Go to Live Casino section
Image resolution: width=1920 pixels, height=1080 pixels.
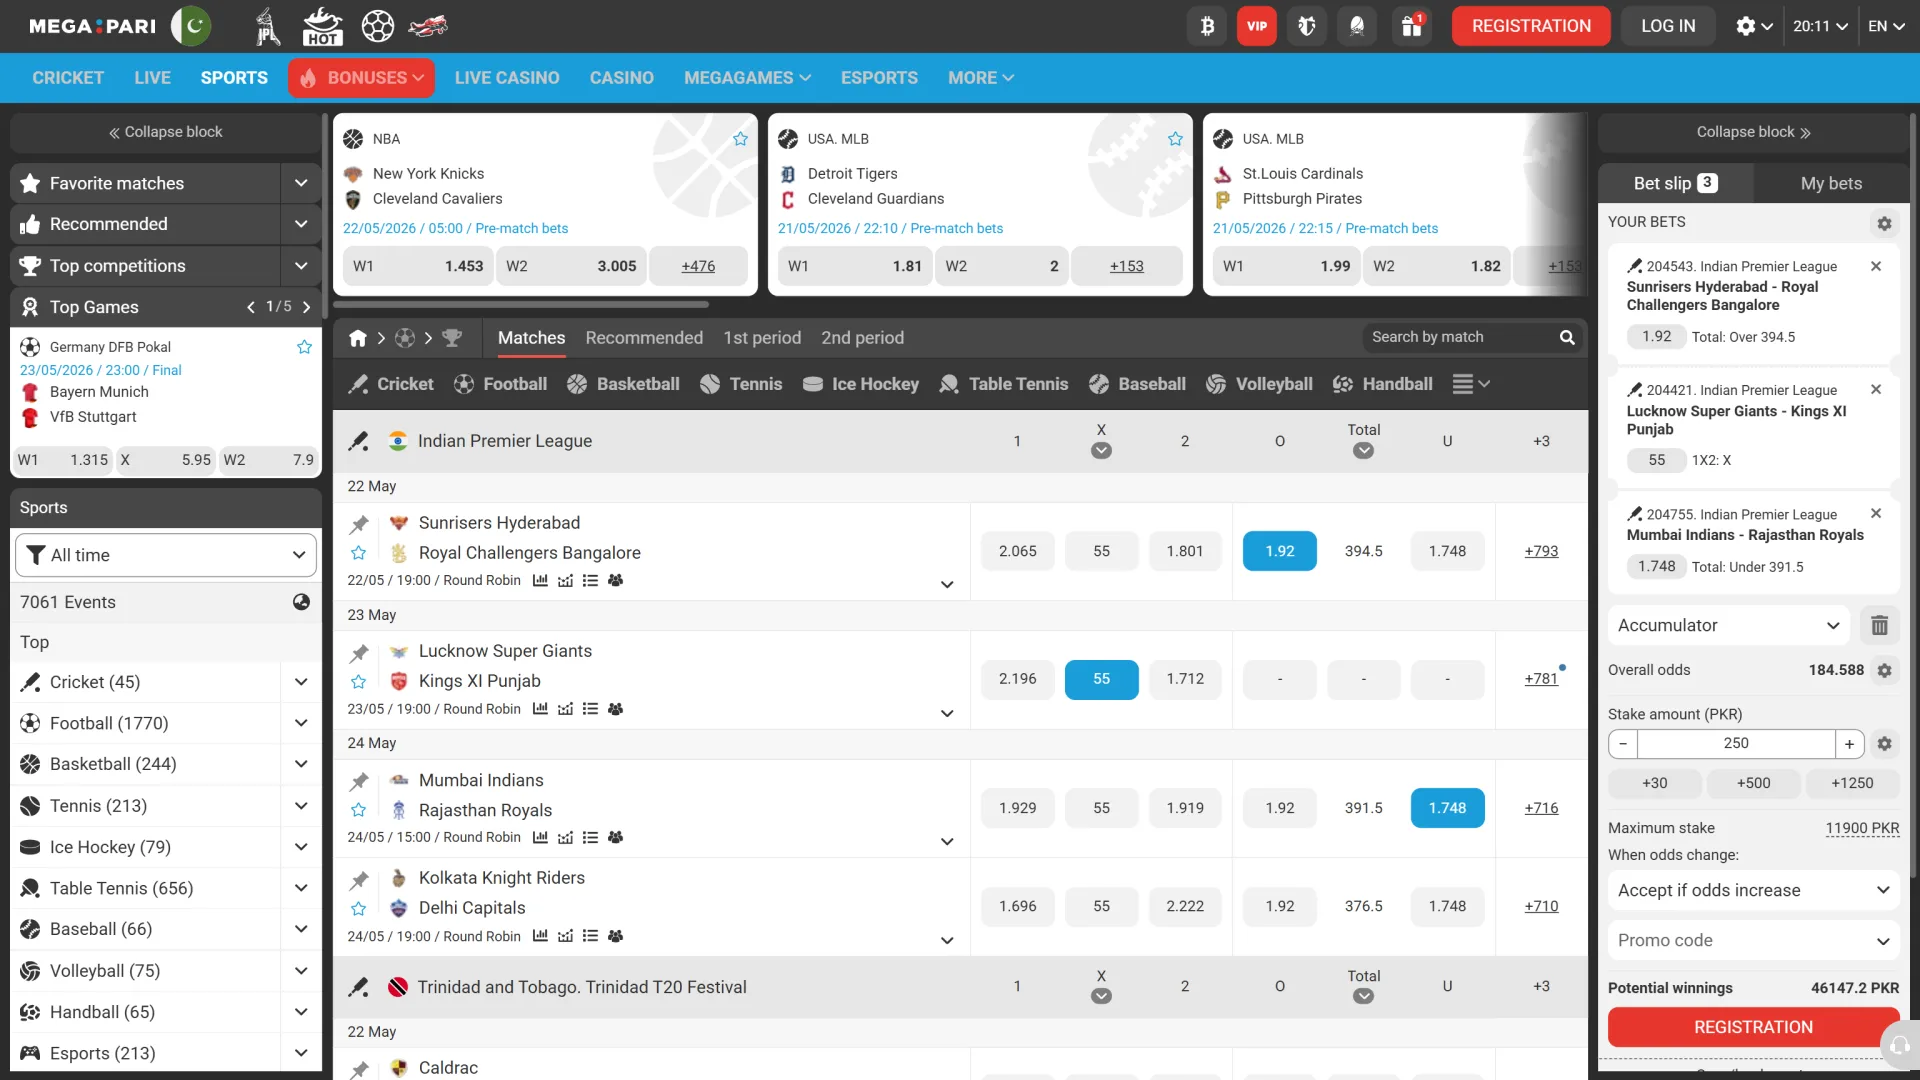coord(507,78)
